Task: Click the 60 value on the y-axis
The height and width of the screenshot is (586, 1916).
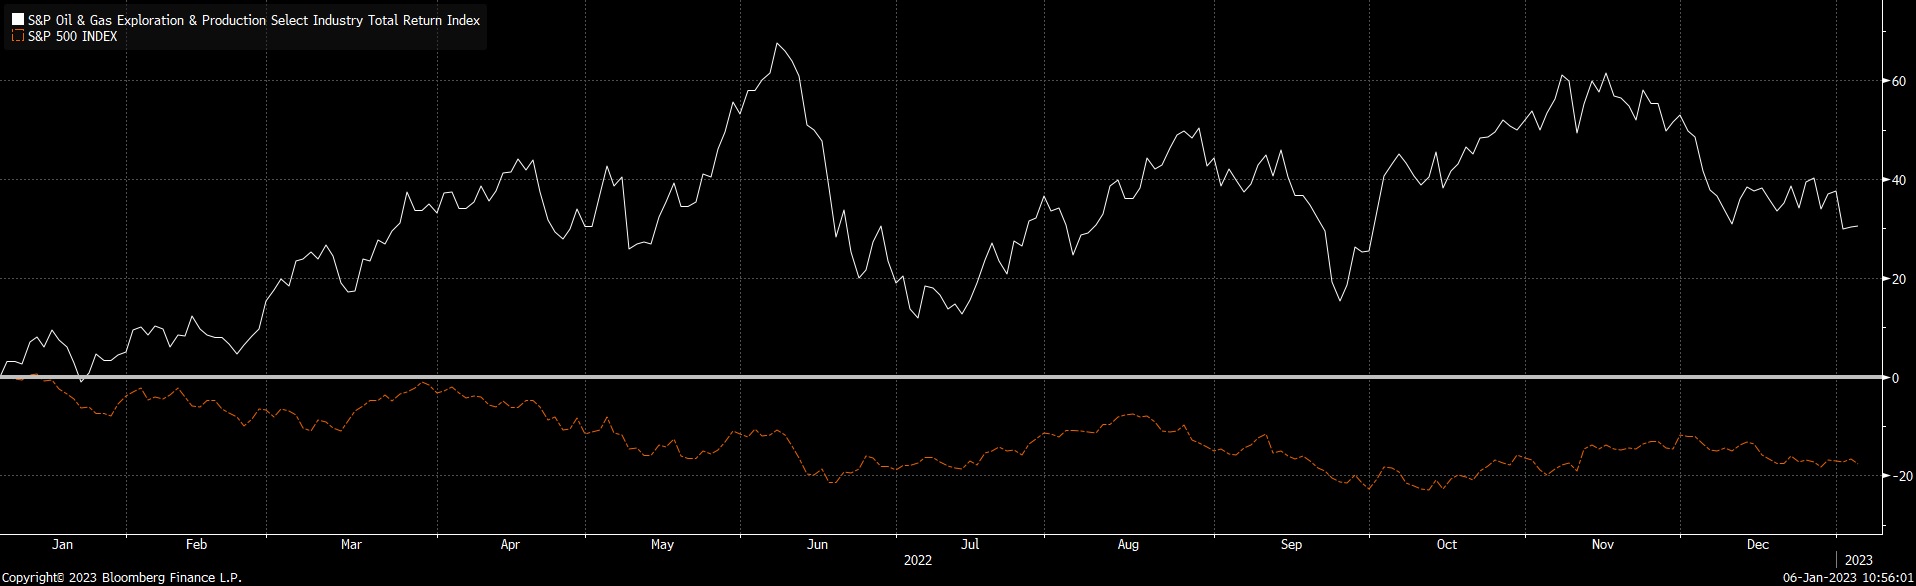Action: [1898, 81]
